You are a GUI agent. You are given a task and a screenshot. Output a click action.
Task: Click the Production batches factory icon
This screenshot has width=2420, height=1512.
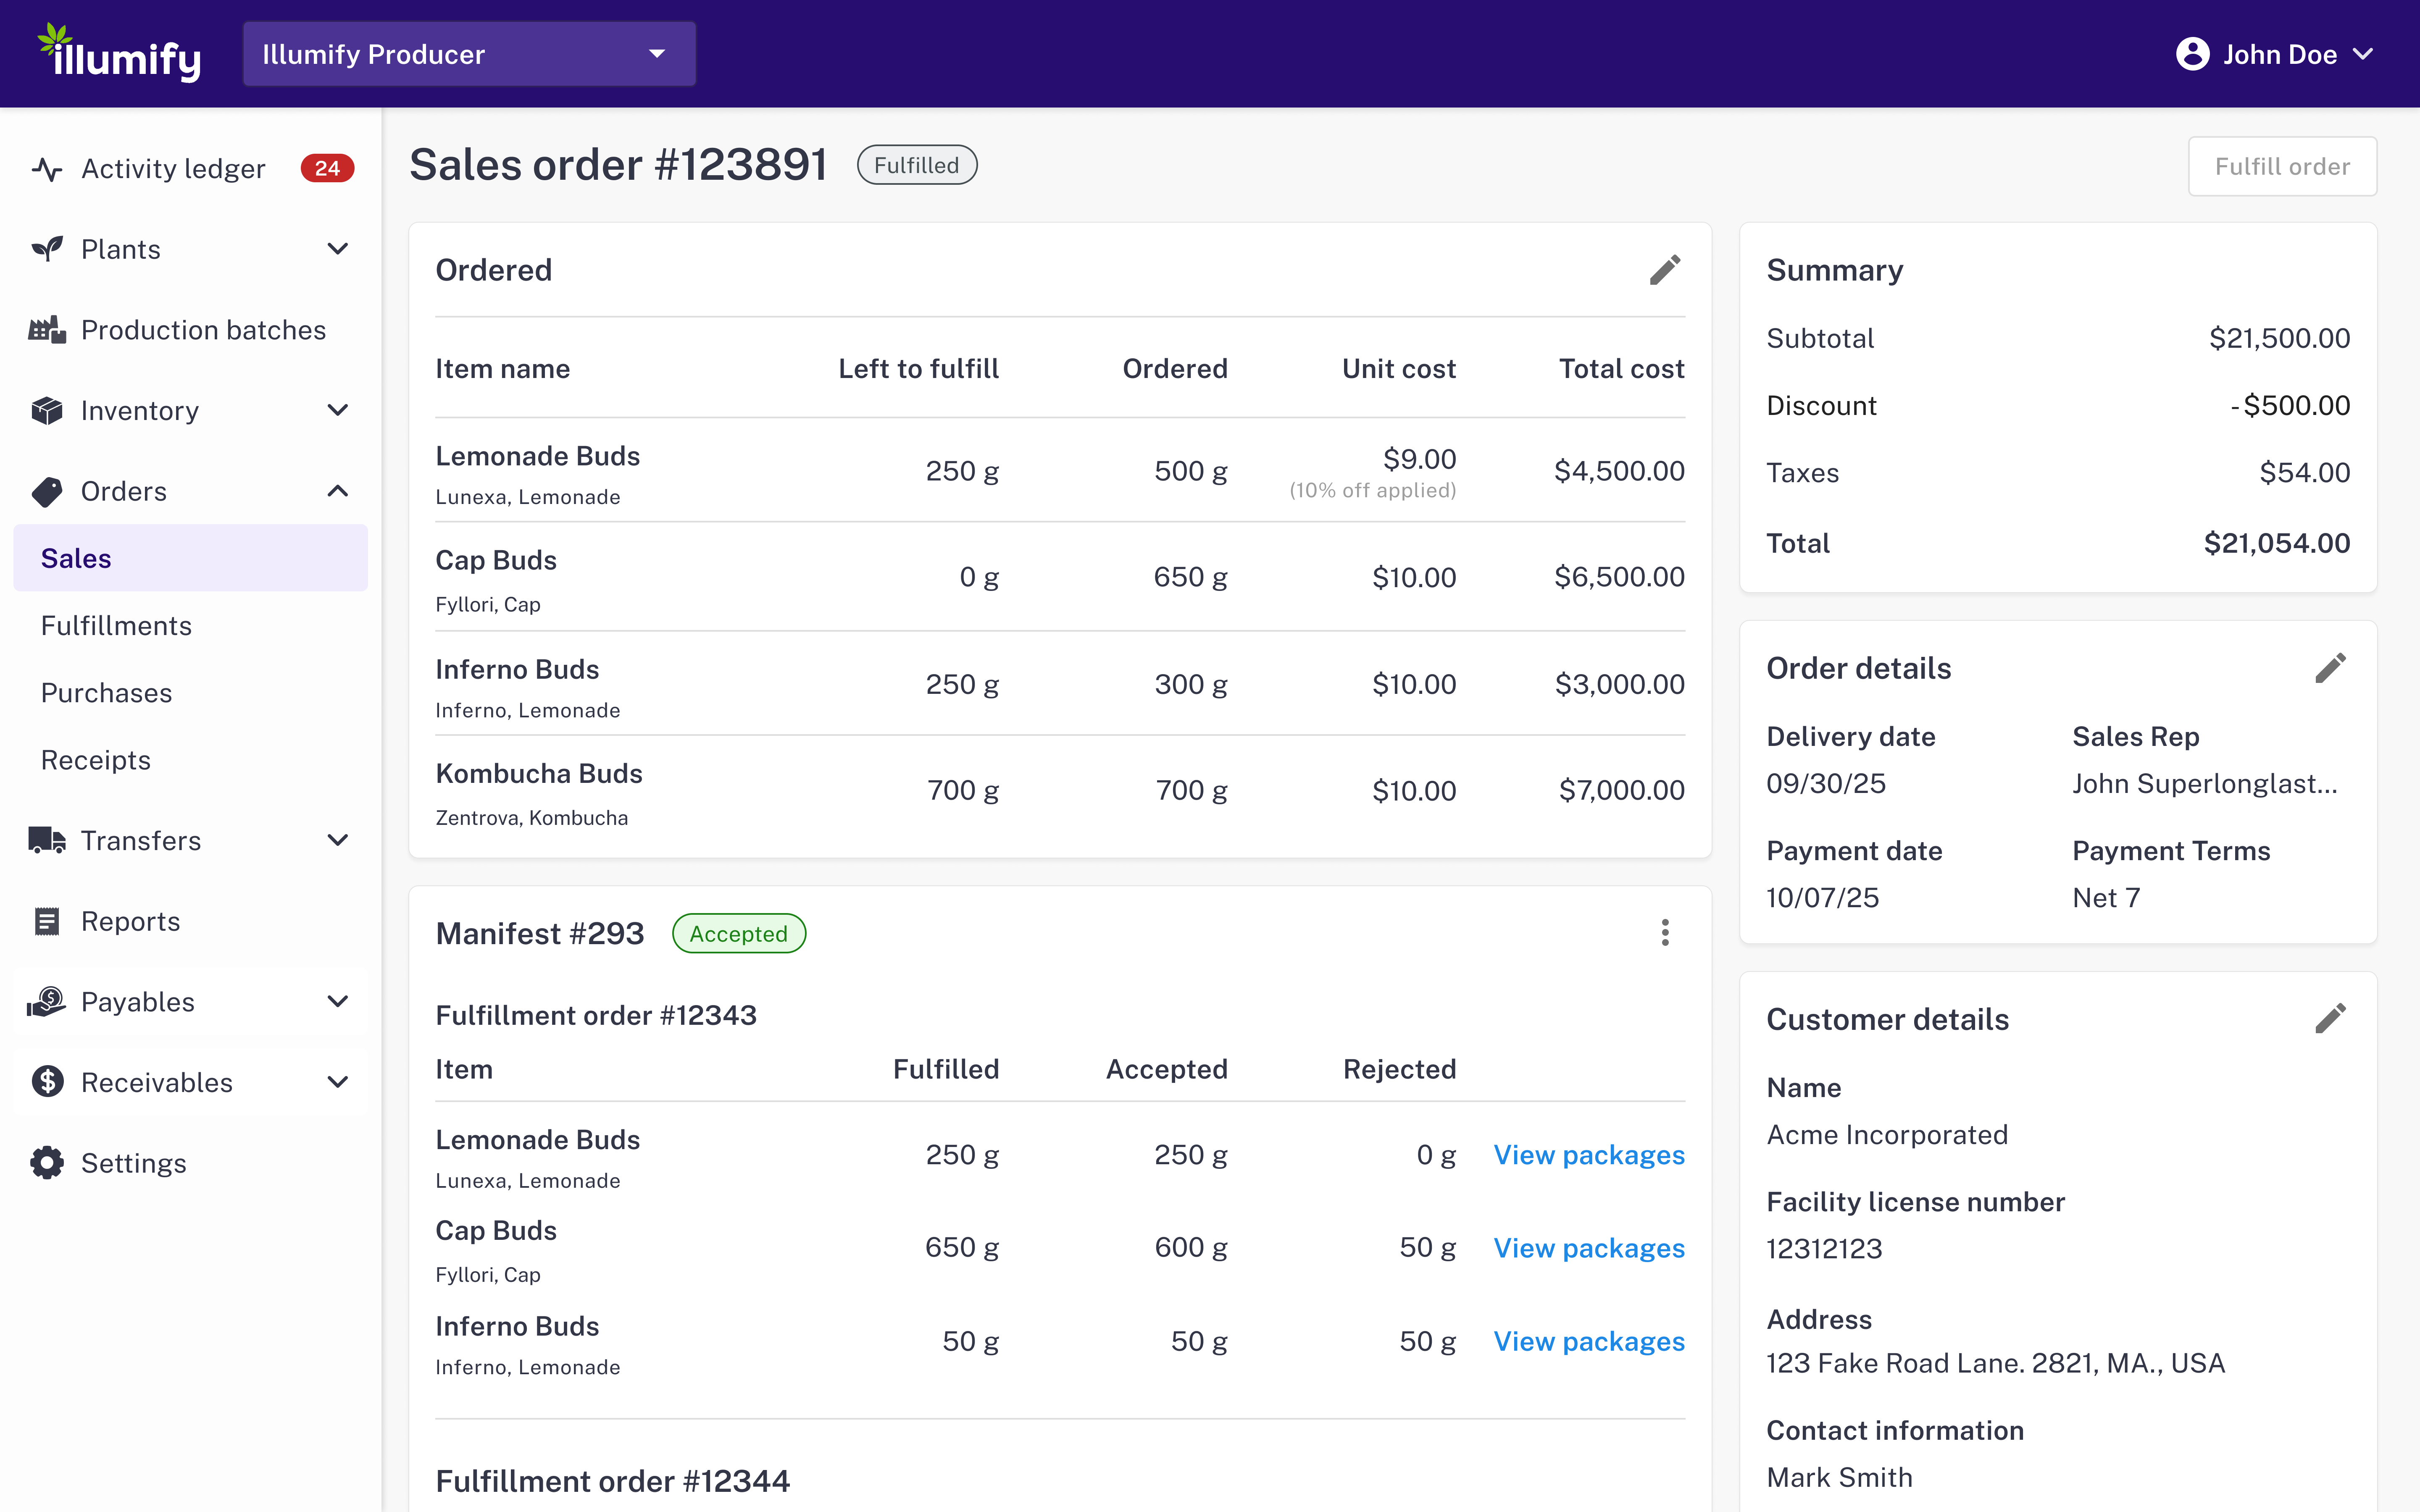pyautogui.click(x=47, y=330)
